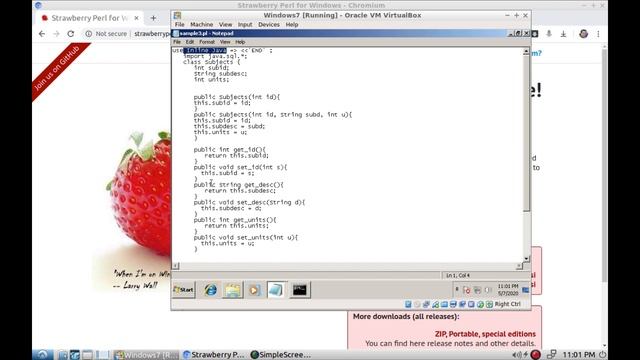Switch to the Windows7 task in host panel
This screenshot has height=360, width=640.
coord(146,355)
